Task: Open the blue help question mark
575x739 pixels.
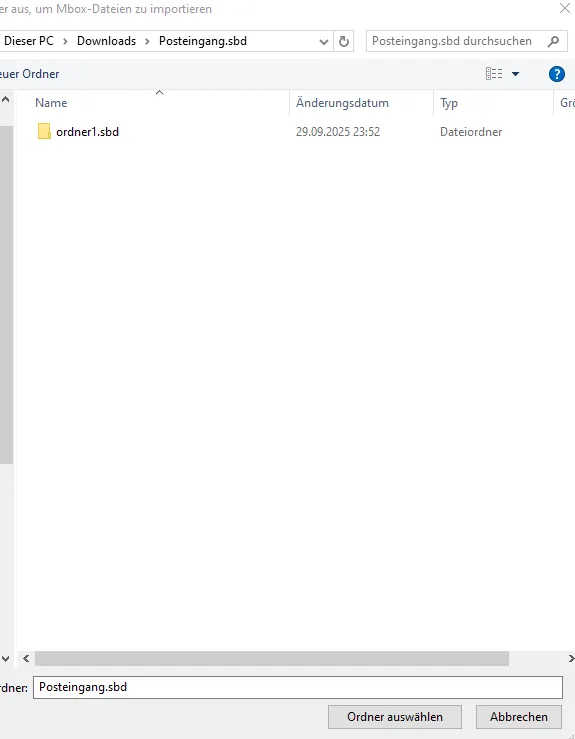Action: point(557,74)
